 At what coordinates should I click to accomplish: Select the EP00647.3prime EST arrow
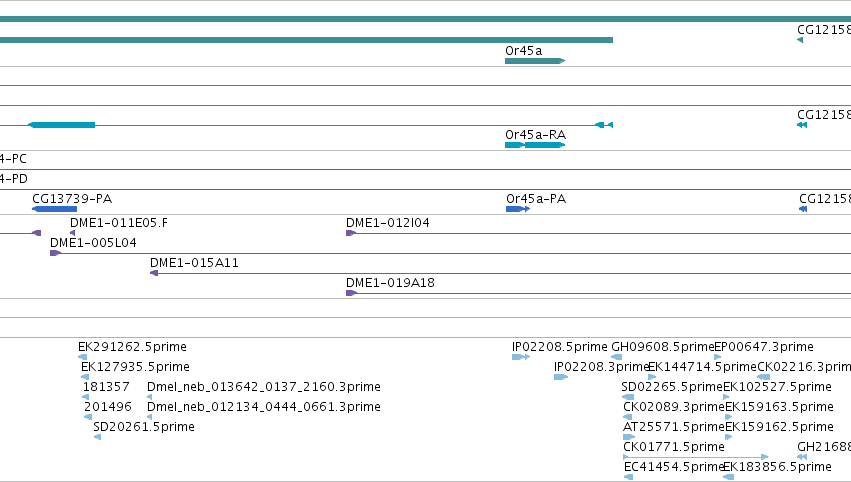717,357
